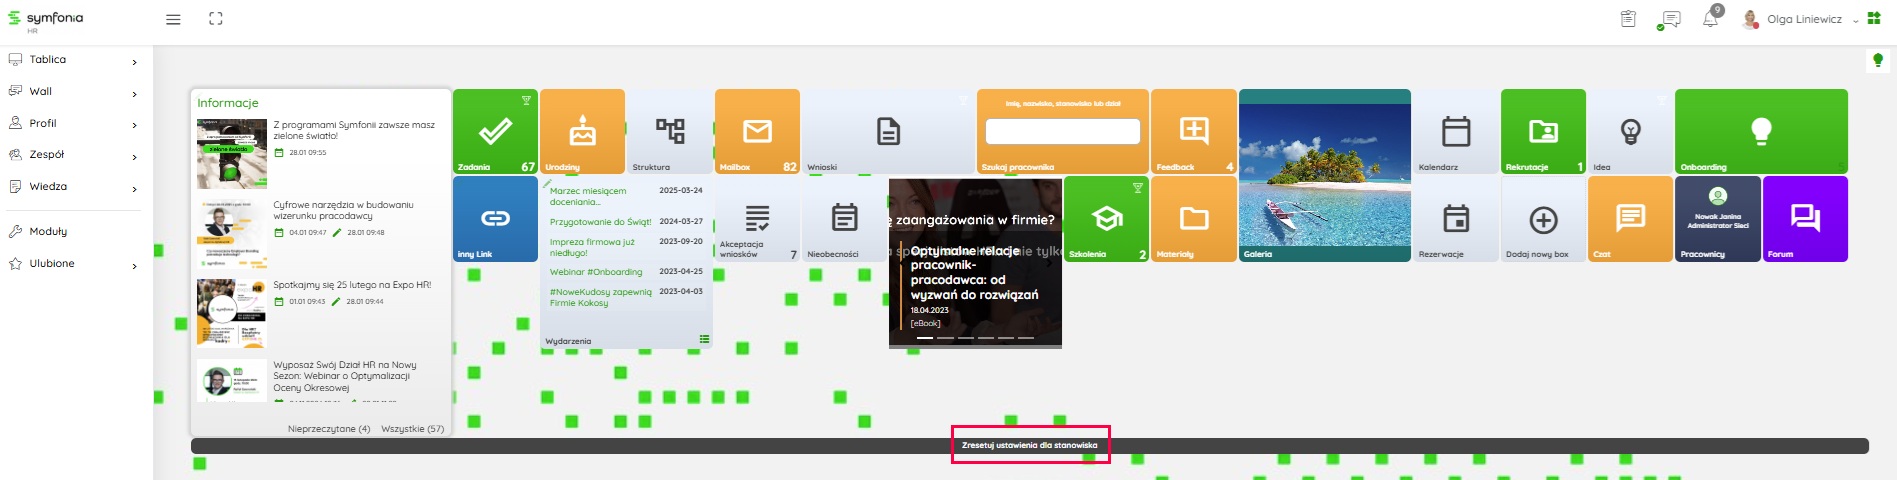Open the Webinar #Onboarding event link
This screenshot has height=480, width=1897.
point(596,272)
